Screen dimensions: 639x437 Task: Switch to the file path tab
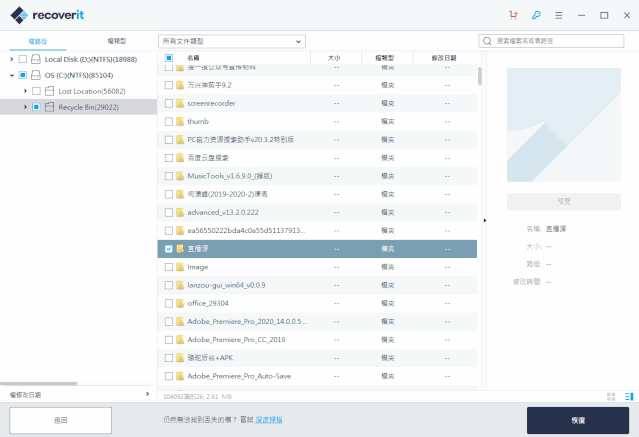[38, 41]
